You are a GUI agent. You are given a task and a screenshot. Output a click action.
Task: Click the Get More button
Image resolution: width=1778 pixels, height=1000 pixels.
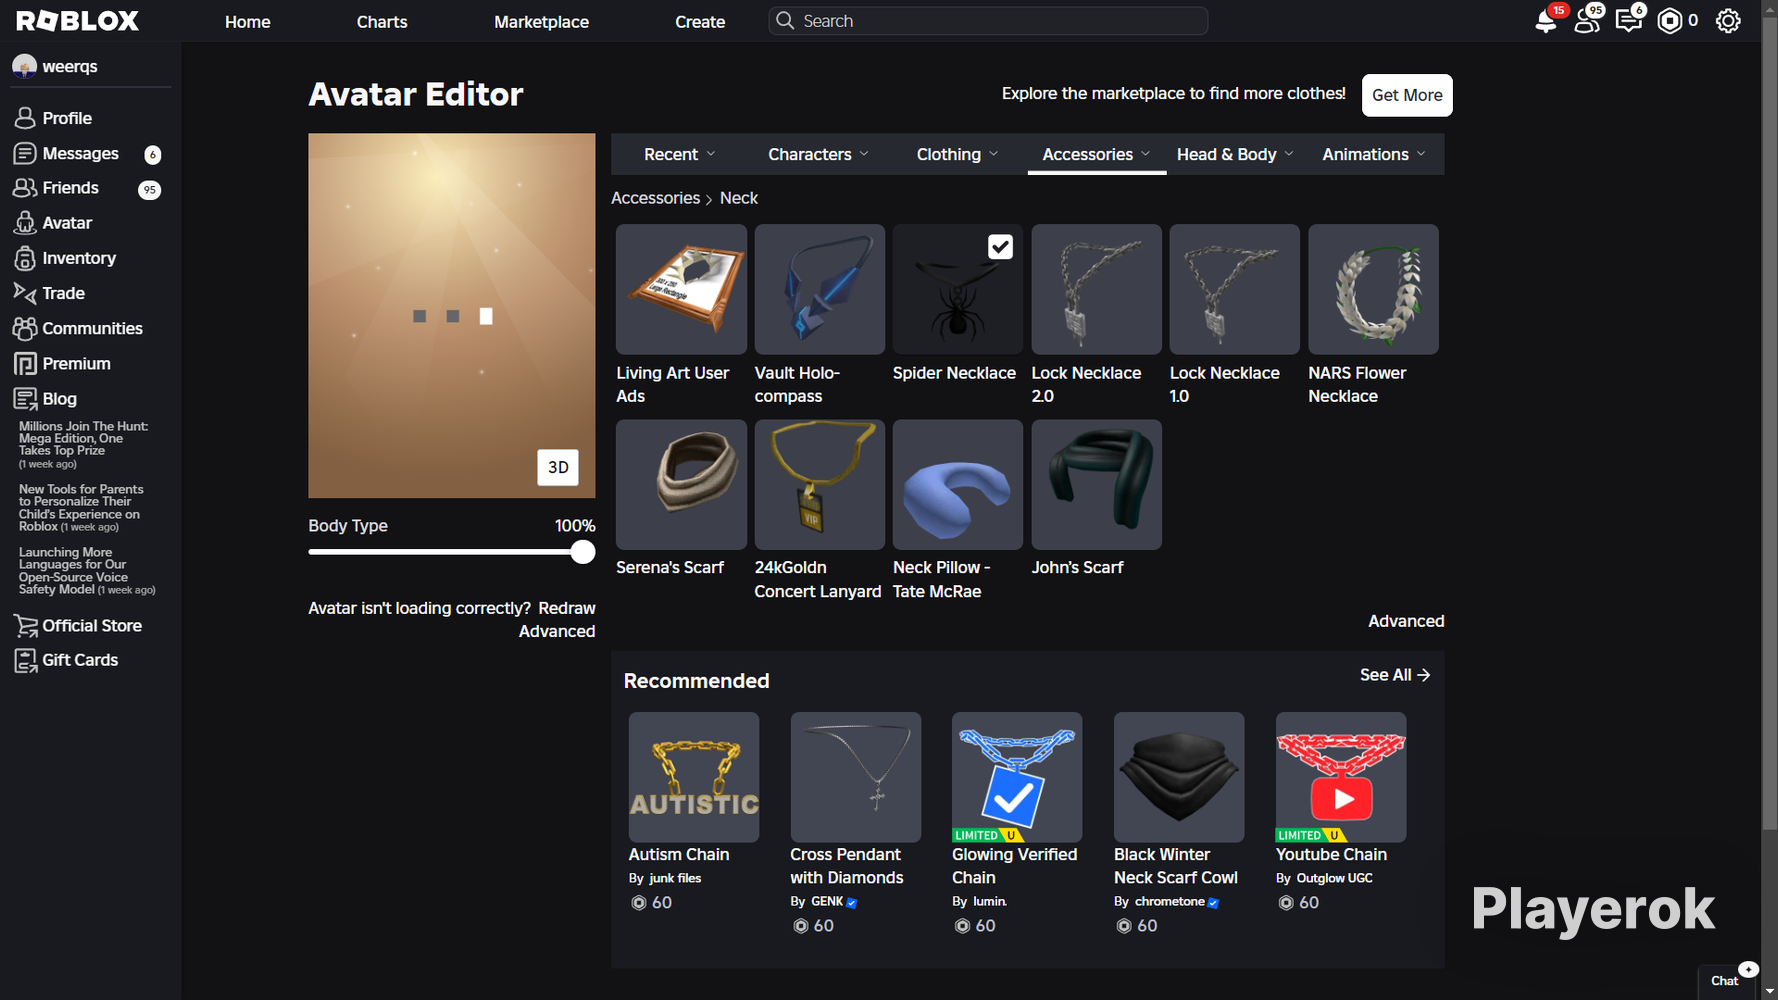coord(1407,95)
